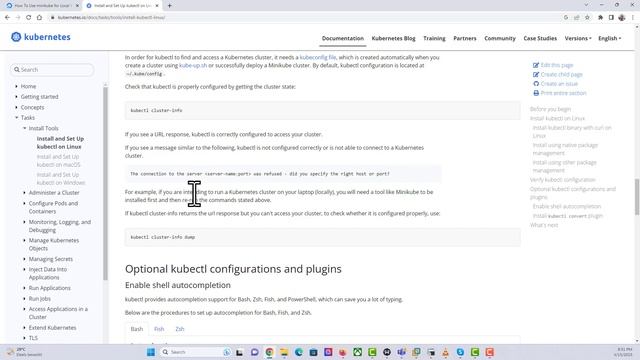The height and width of the screenshot is (360, 640).
Task: Click the sidebar navigation scrollbar
Action: point(105,183)
